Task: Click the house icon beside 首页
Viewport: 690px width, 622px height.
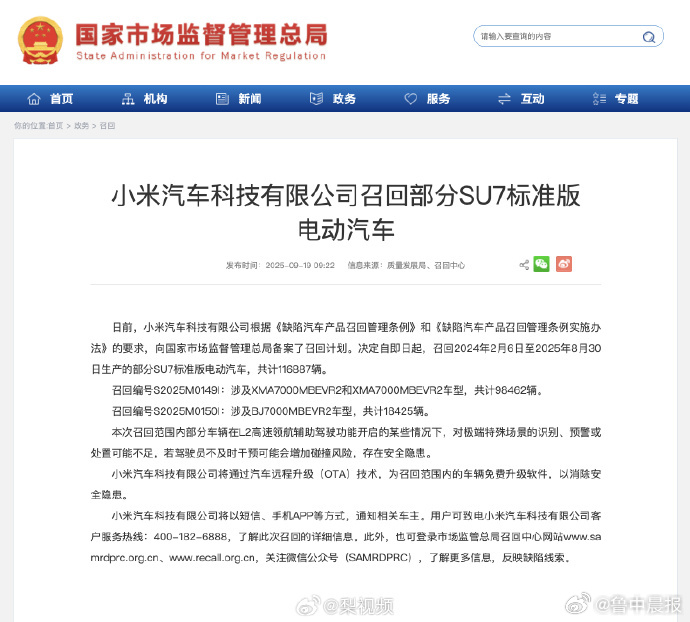Action: tap(34, 99)
